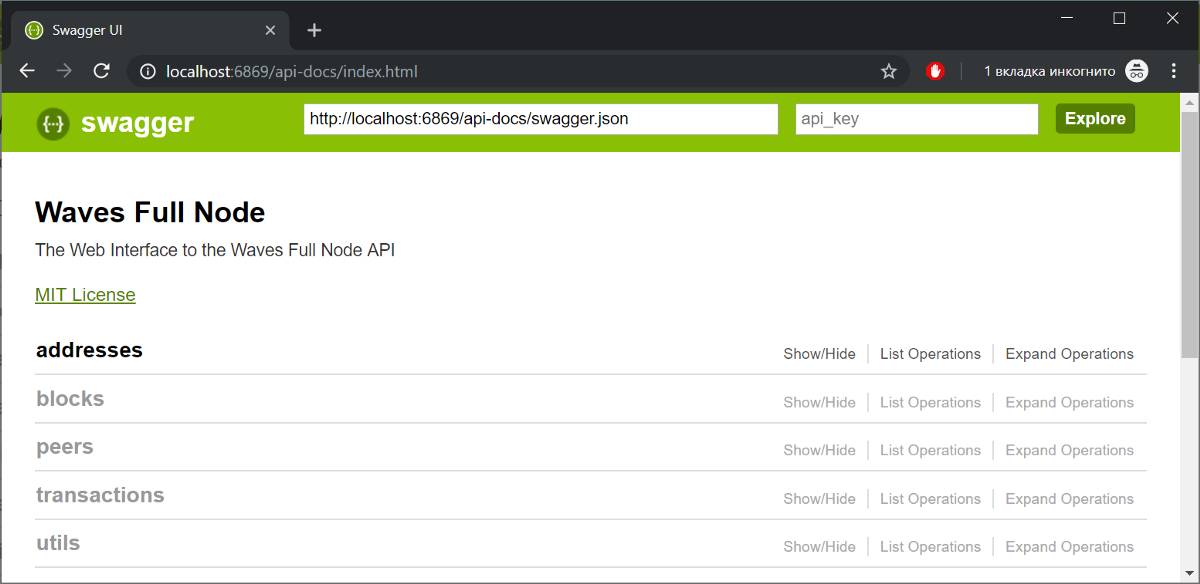
Task: Reload the page with refresh icon
Action: pyautogui.click(x=101, y=71)
